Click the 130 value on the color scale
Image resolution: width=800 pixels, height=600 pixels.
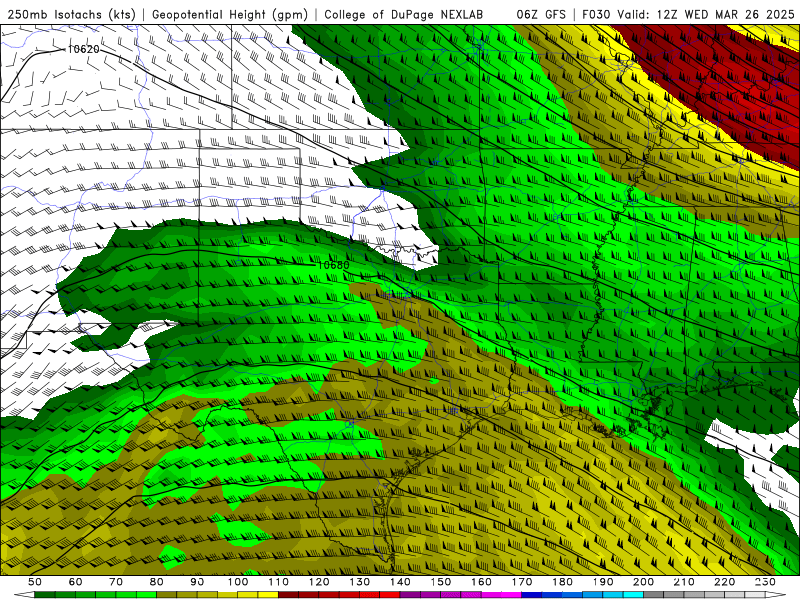[360, 582]
